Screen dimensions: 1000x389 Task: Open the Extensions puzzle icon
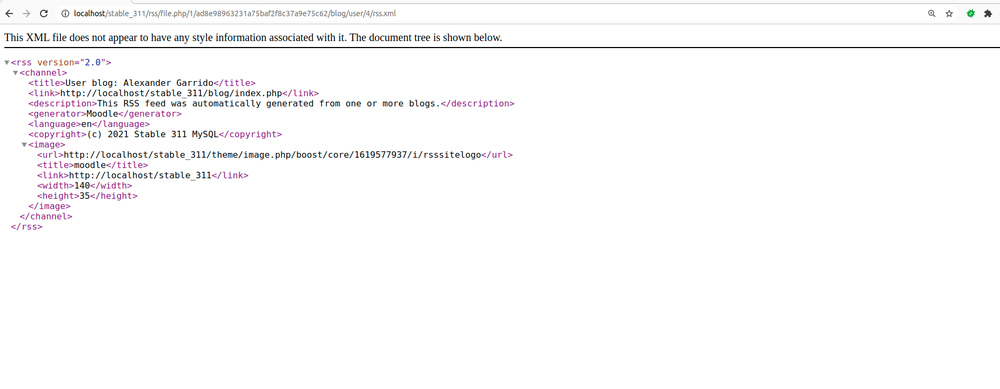click(x=988, y=13)
